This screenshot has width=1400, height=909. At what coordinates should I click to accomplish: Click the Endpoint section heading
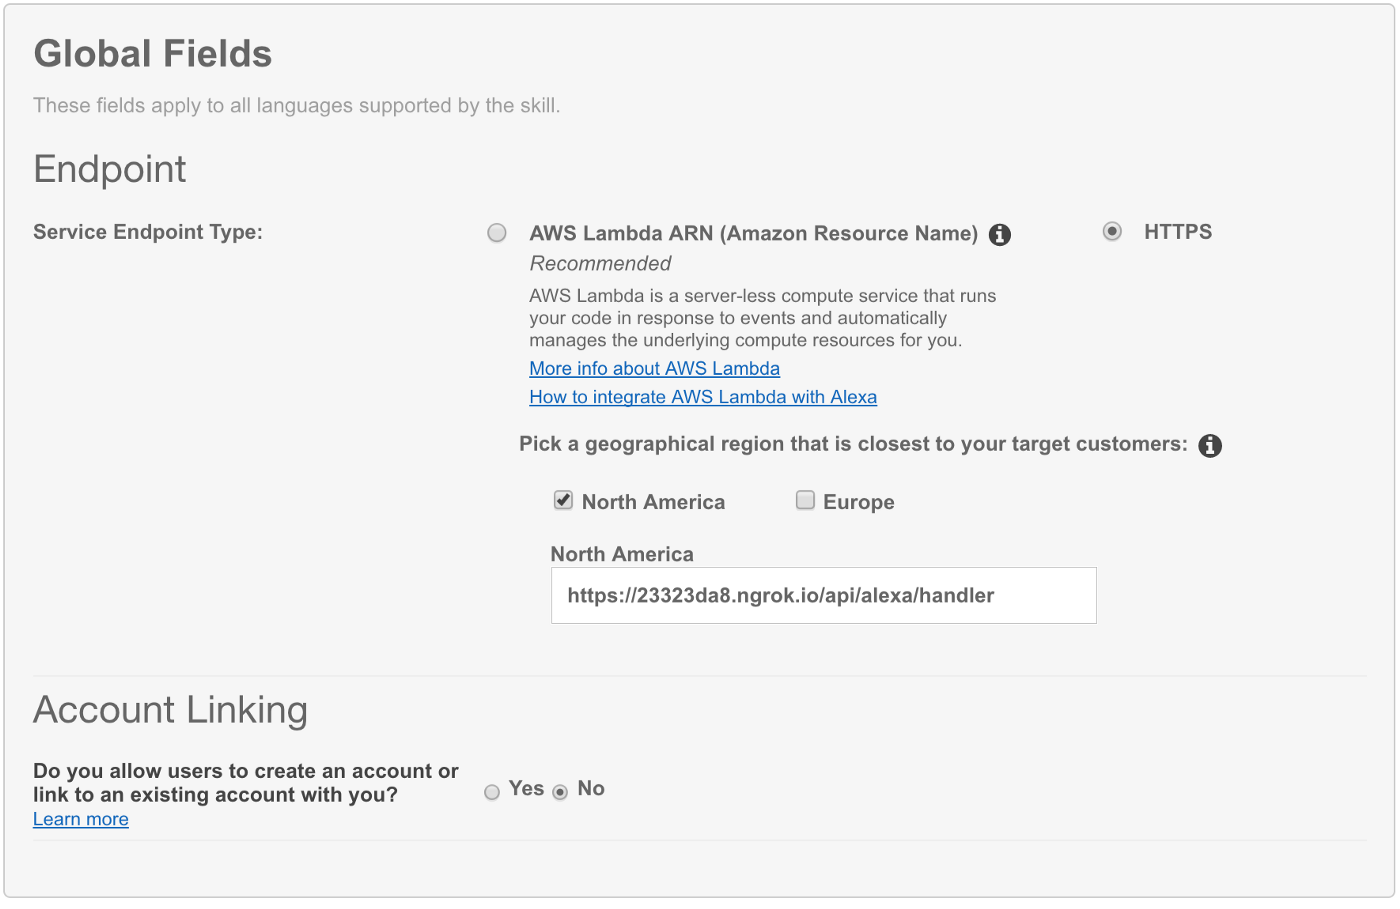pyautogui.click(x=110, y=170)
